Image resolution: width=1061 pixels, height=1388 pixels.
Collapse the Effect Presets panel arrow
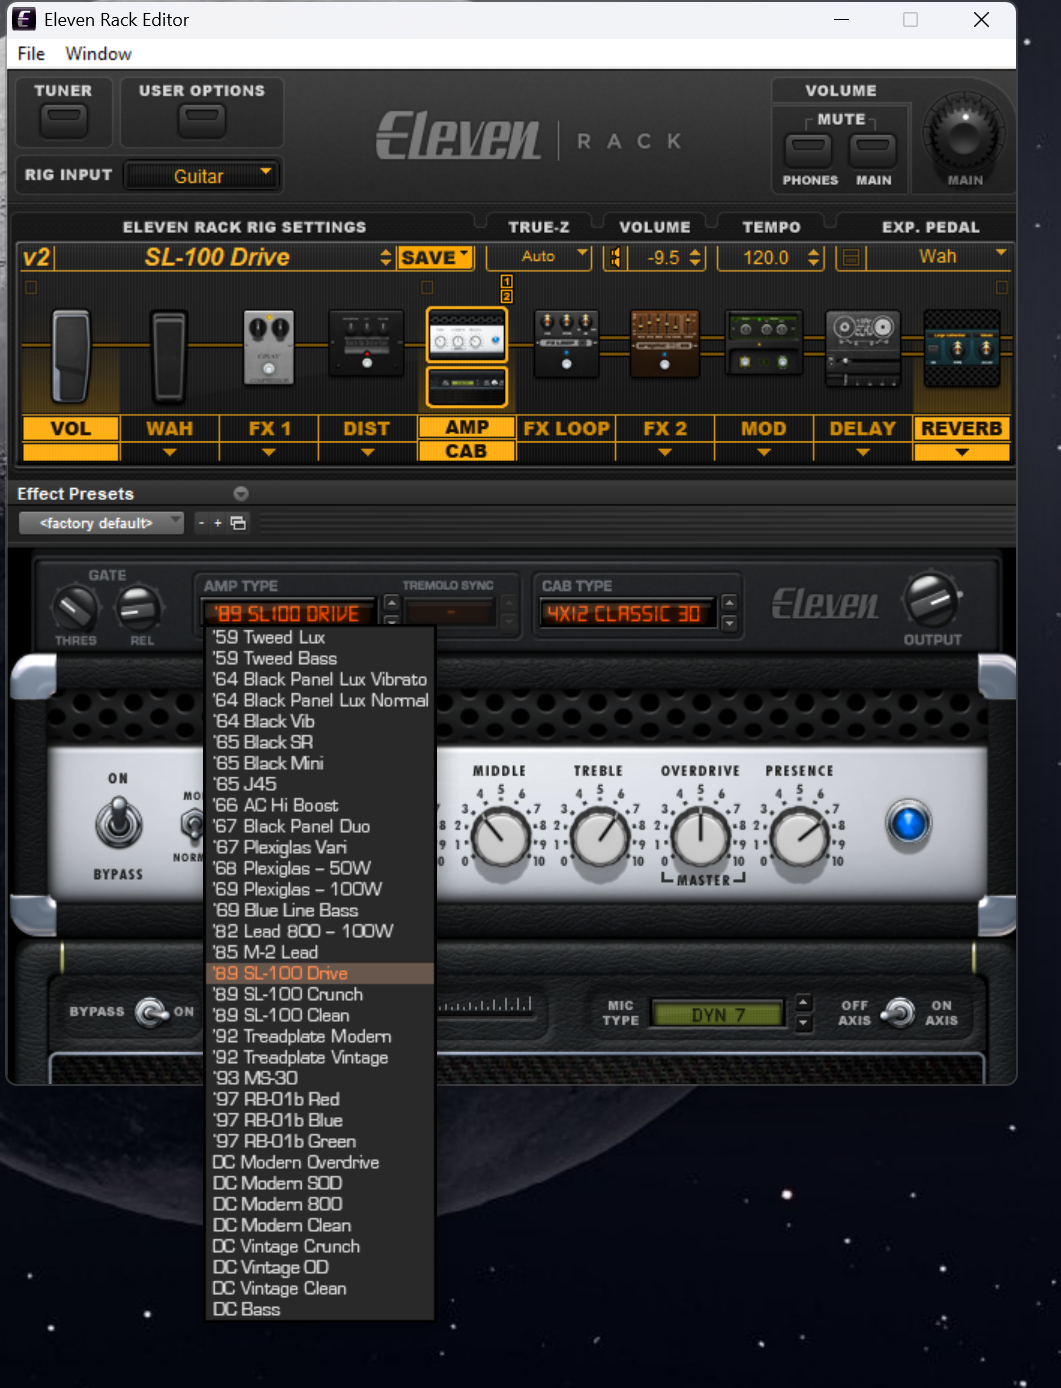click(241, 494)
